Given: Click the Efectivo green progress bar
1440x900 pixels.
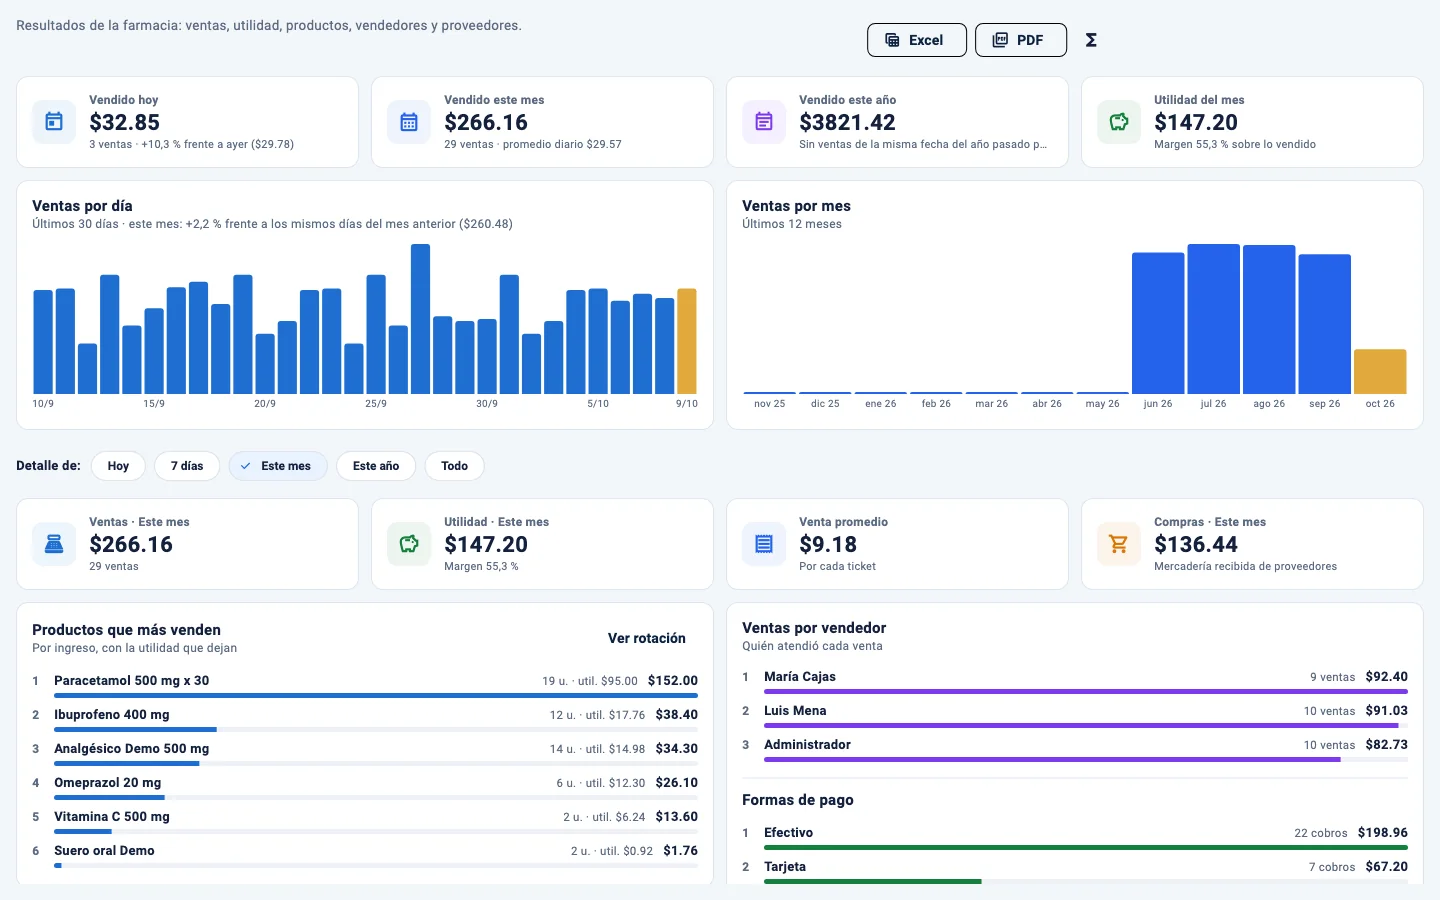Looking at the screenshot, I should click(1086, 847).
